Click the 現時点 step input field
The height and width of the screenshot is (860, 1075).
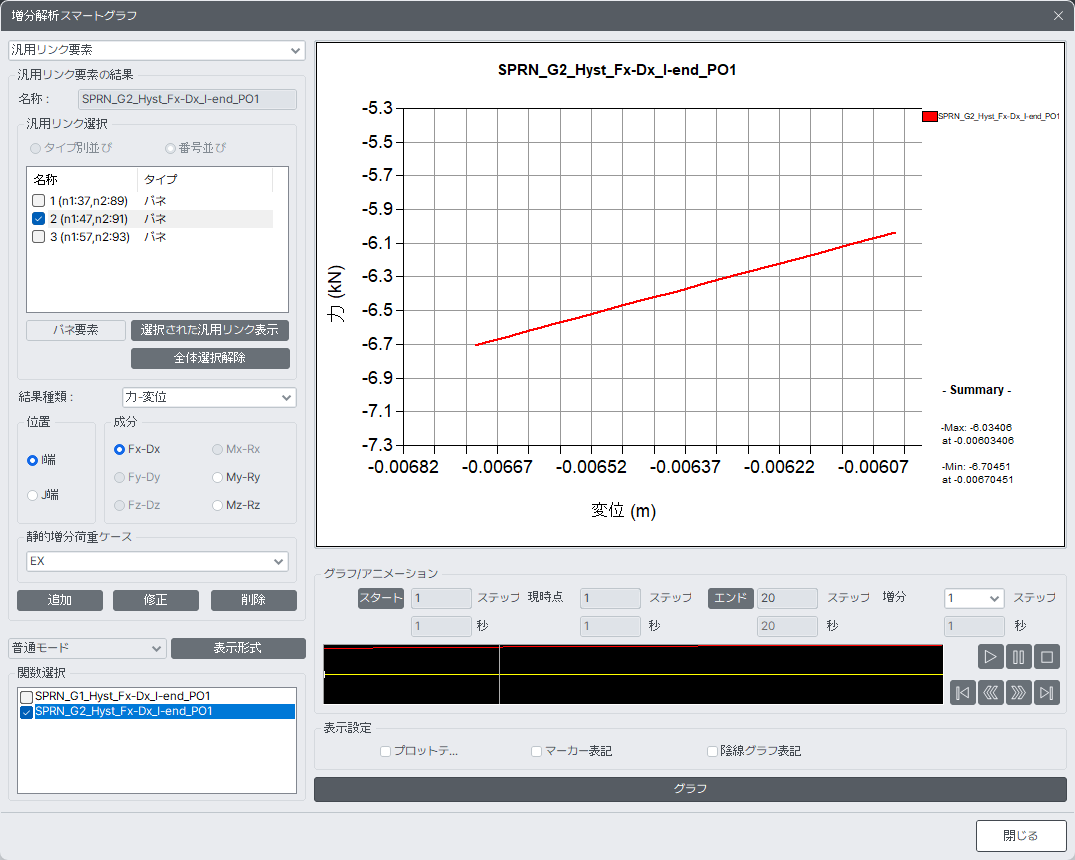pos(610,598)
